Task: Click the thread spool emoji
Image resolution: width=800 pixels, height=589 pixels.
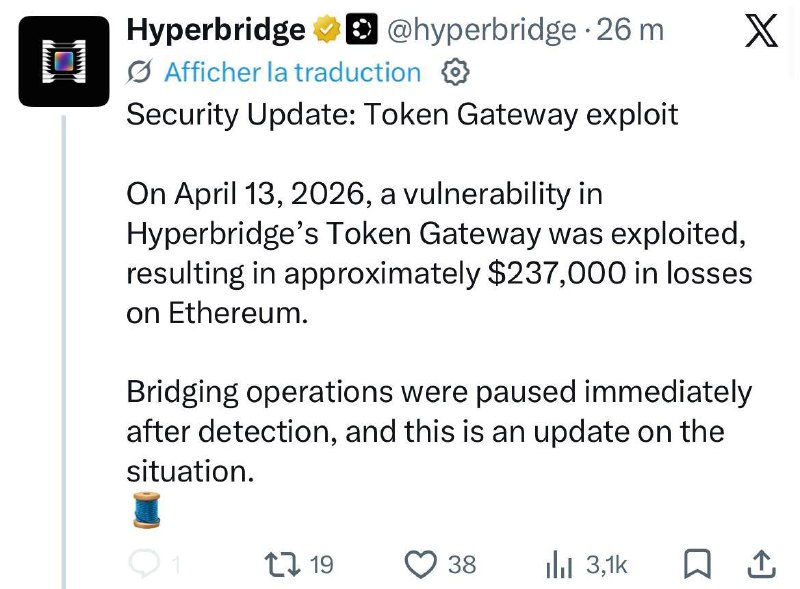Action: point(145,510)
